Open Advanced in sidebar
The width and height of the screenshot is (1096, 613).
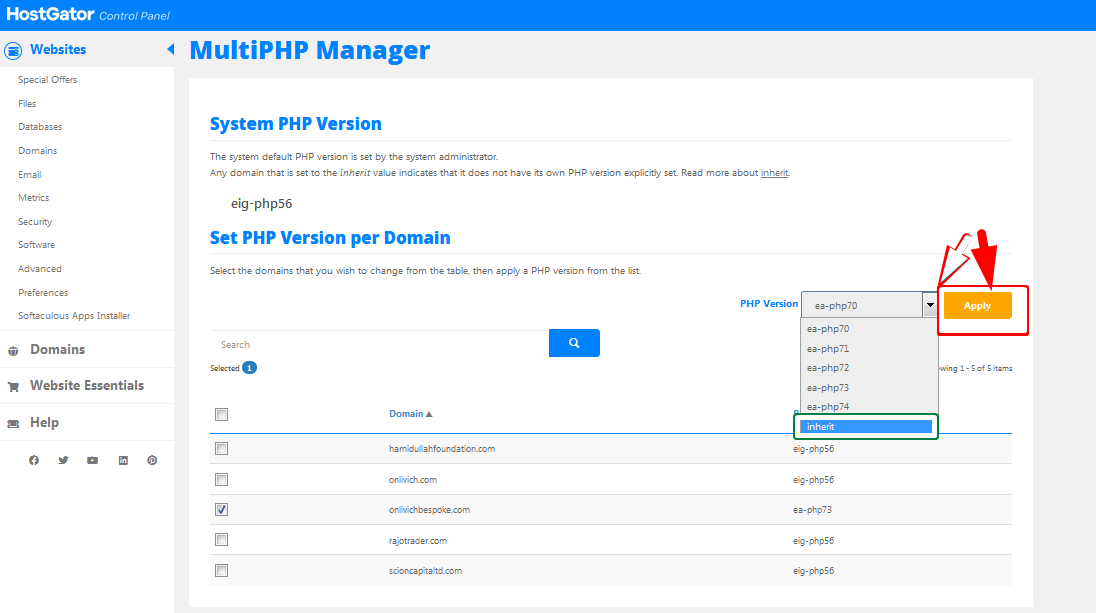[40, 268]
